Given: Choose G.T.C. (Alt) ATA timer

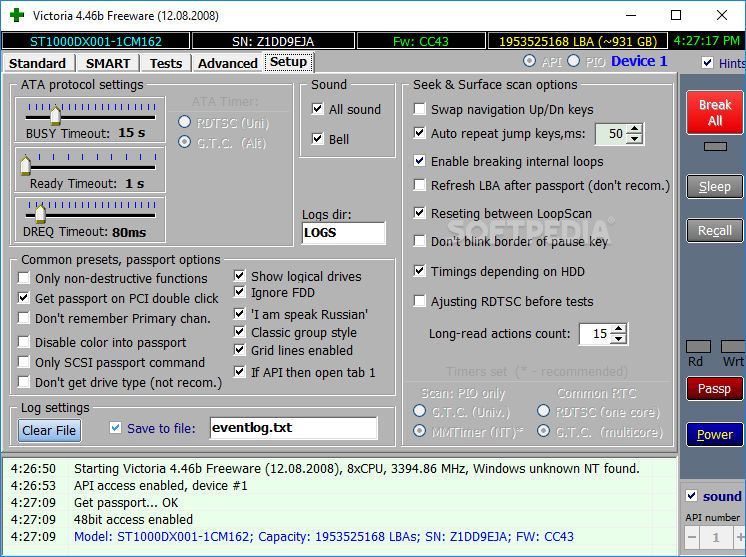Looking at the screenshot, I should point(185,142).
